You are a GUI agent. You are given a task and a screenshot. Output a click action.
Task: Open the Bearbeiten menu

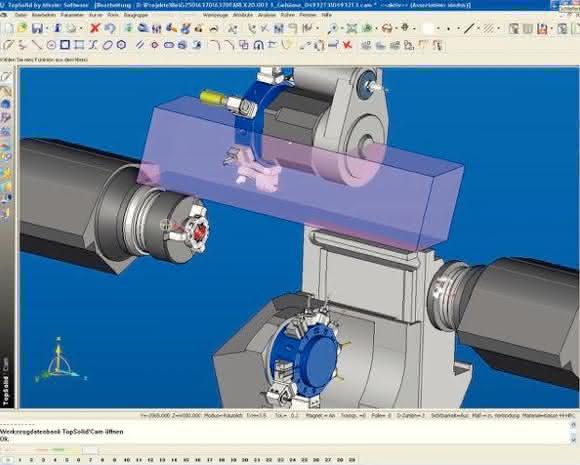pos(43,15)
